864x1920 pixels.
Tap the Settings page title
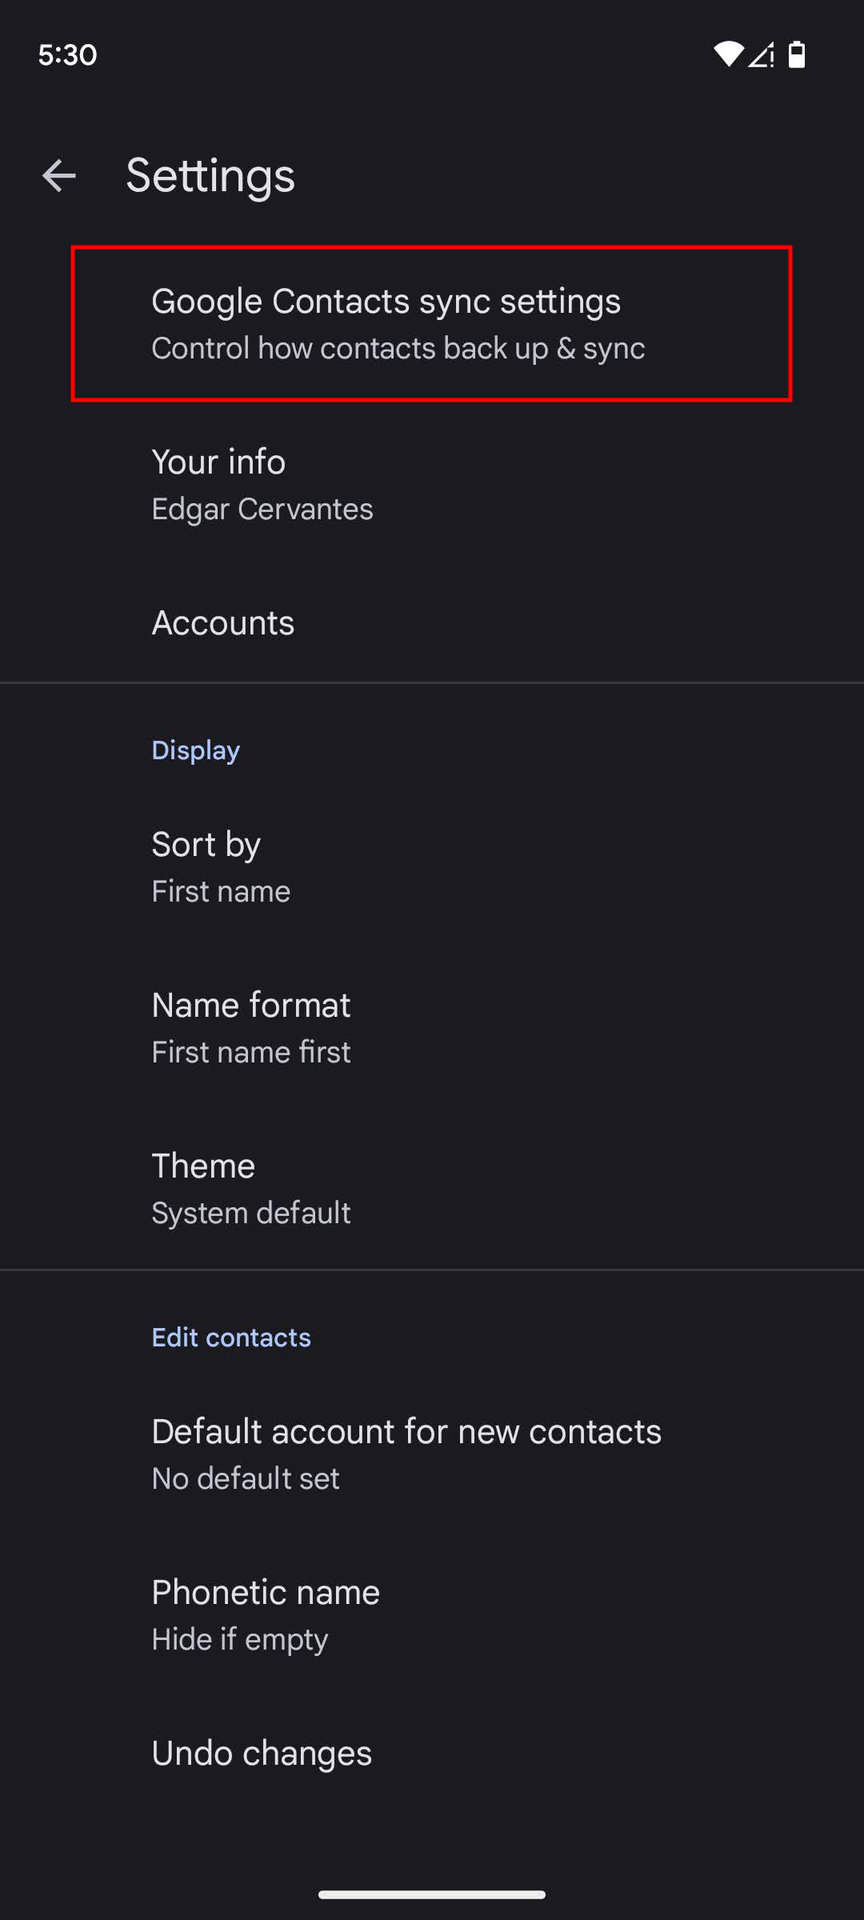210,176
